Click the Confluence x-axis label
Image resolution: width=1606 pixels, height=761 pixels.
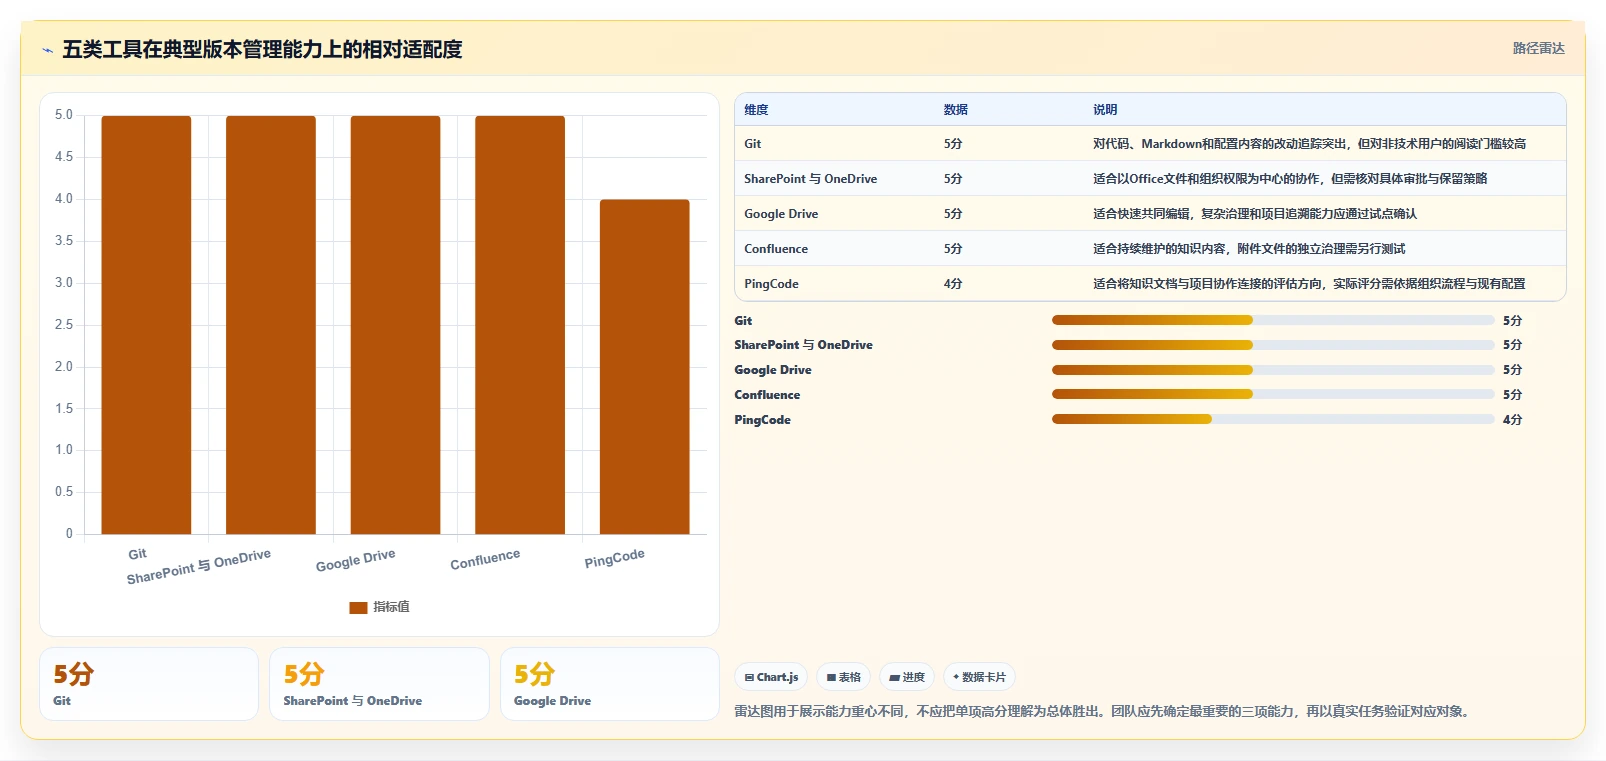pyautogui.click(x=485, y=559)
